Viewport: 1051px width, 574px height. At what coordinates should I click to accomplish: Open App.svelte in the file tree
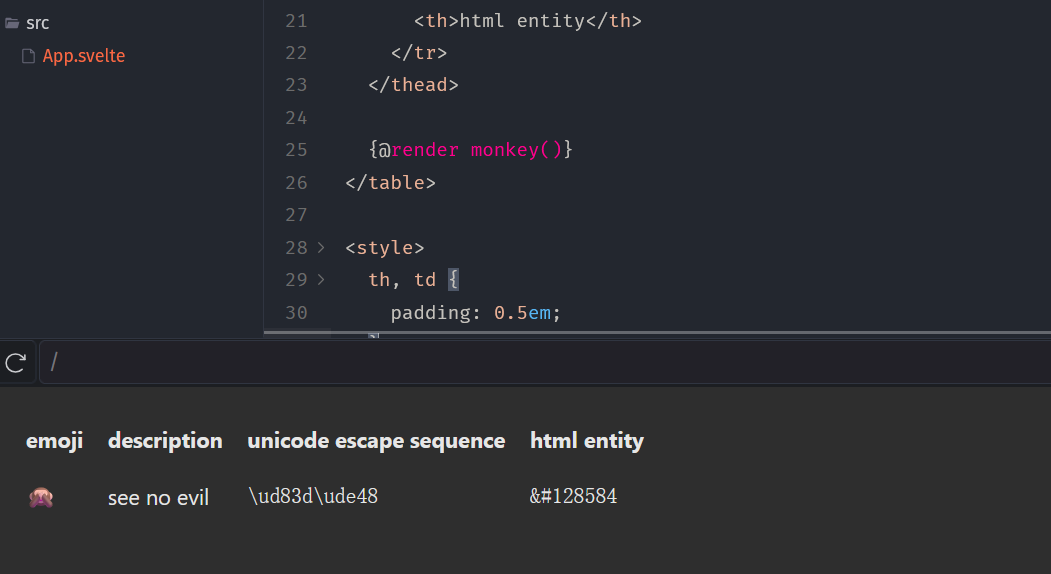tap(83, 56)
